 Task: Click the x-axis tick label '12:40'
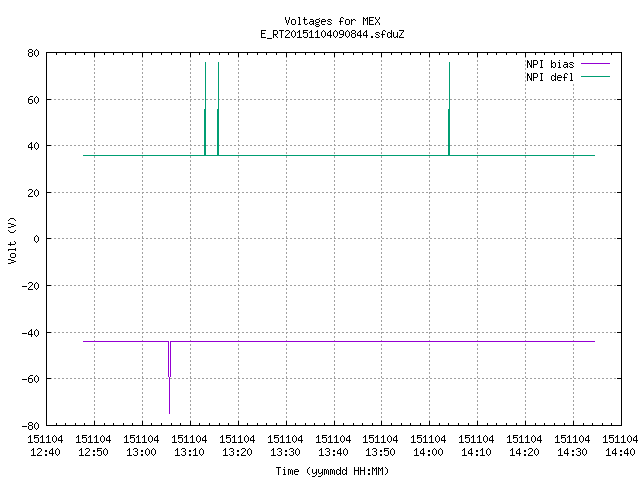tap(45, 452)
